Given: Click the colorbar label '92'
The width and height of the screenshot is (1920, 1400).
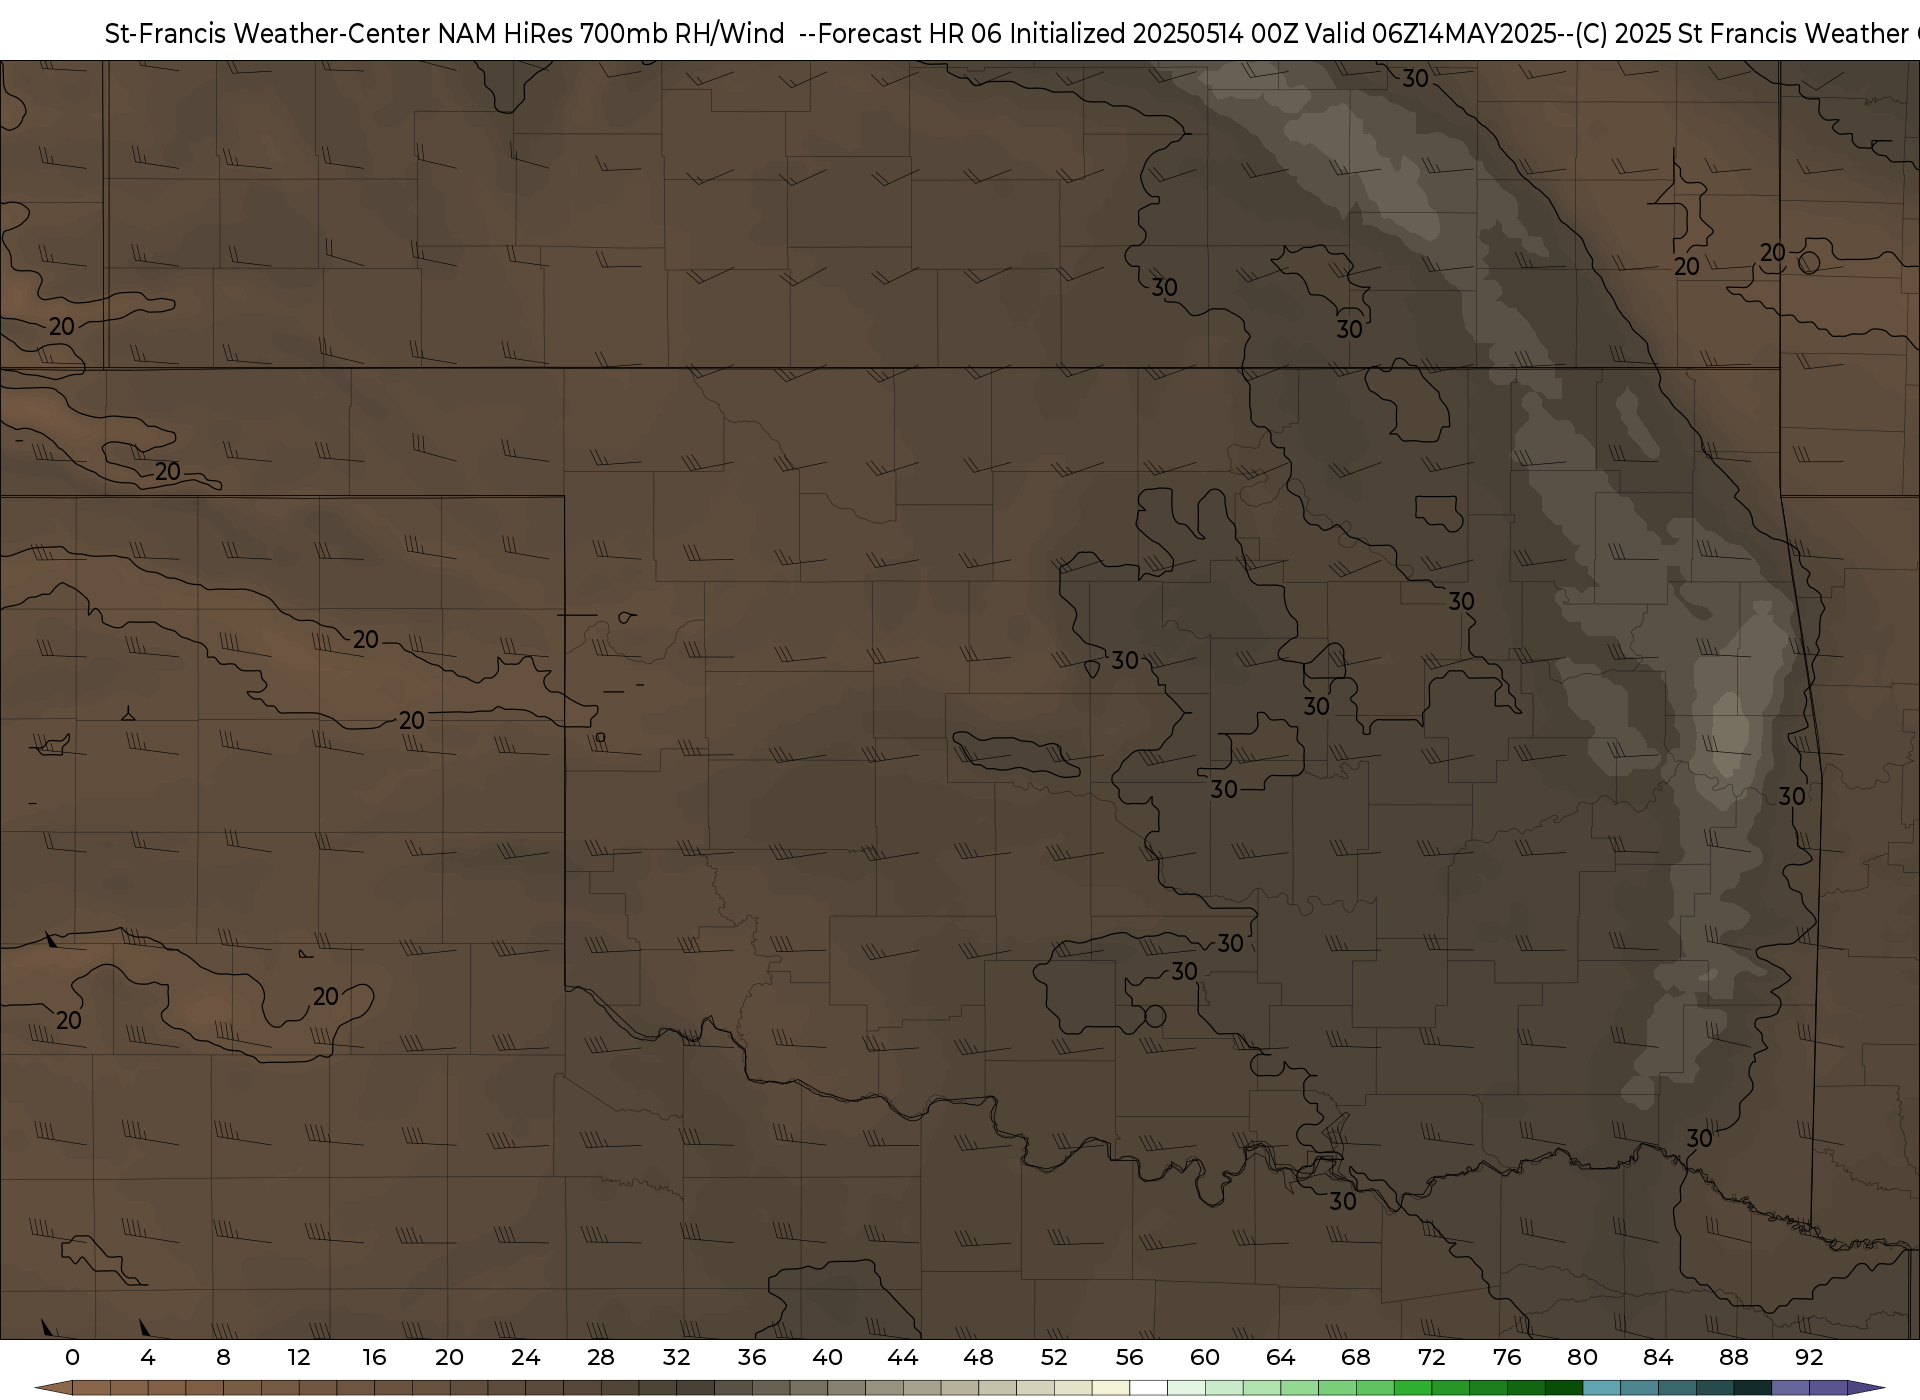Looking at the screenshot, I should tap(1809, 1357).
